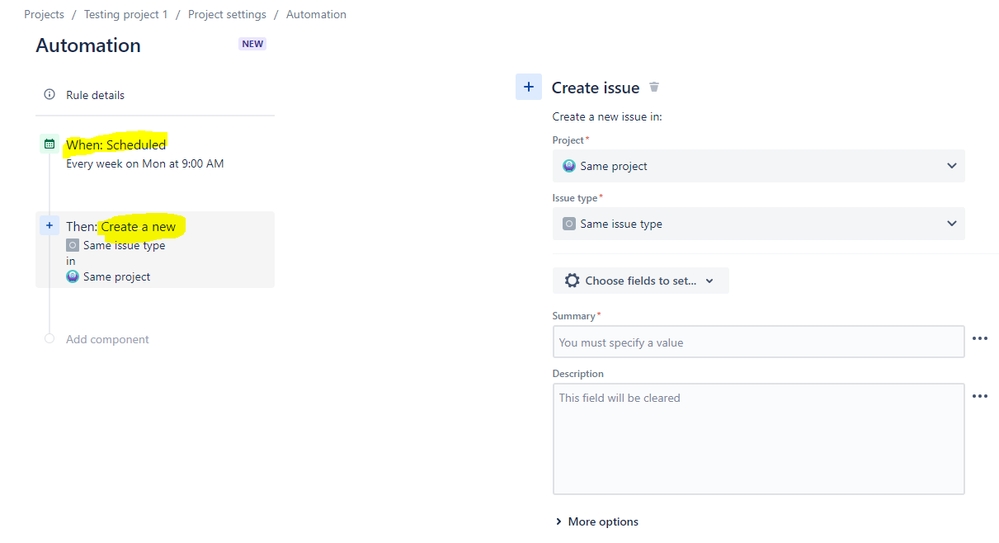Click the Rule details info icon
The image size is (999, 543).
tap(49, 94)
